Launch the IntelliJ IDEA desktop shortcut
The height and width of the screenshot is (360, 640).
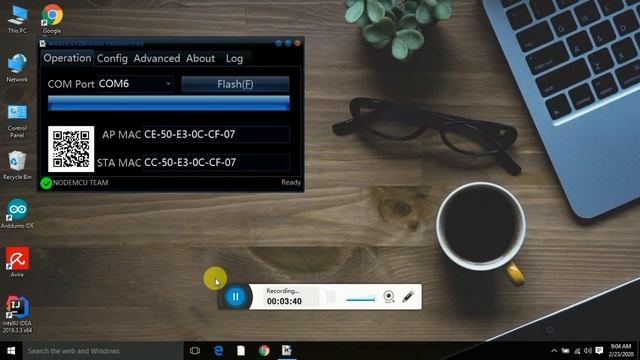pyautogui.click(x=17, y=314)
